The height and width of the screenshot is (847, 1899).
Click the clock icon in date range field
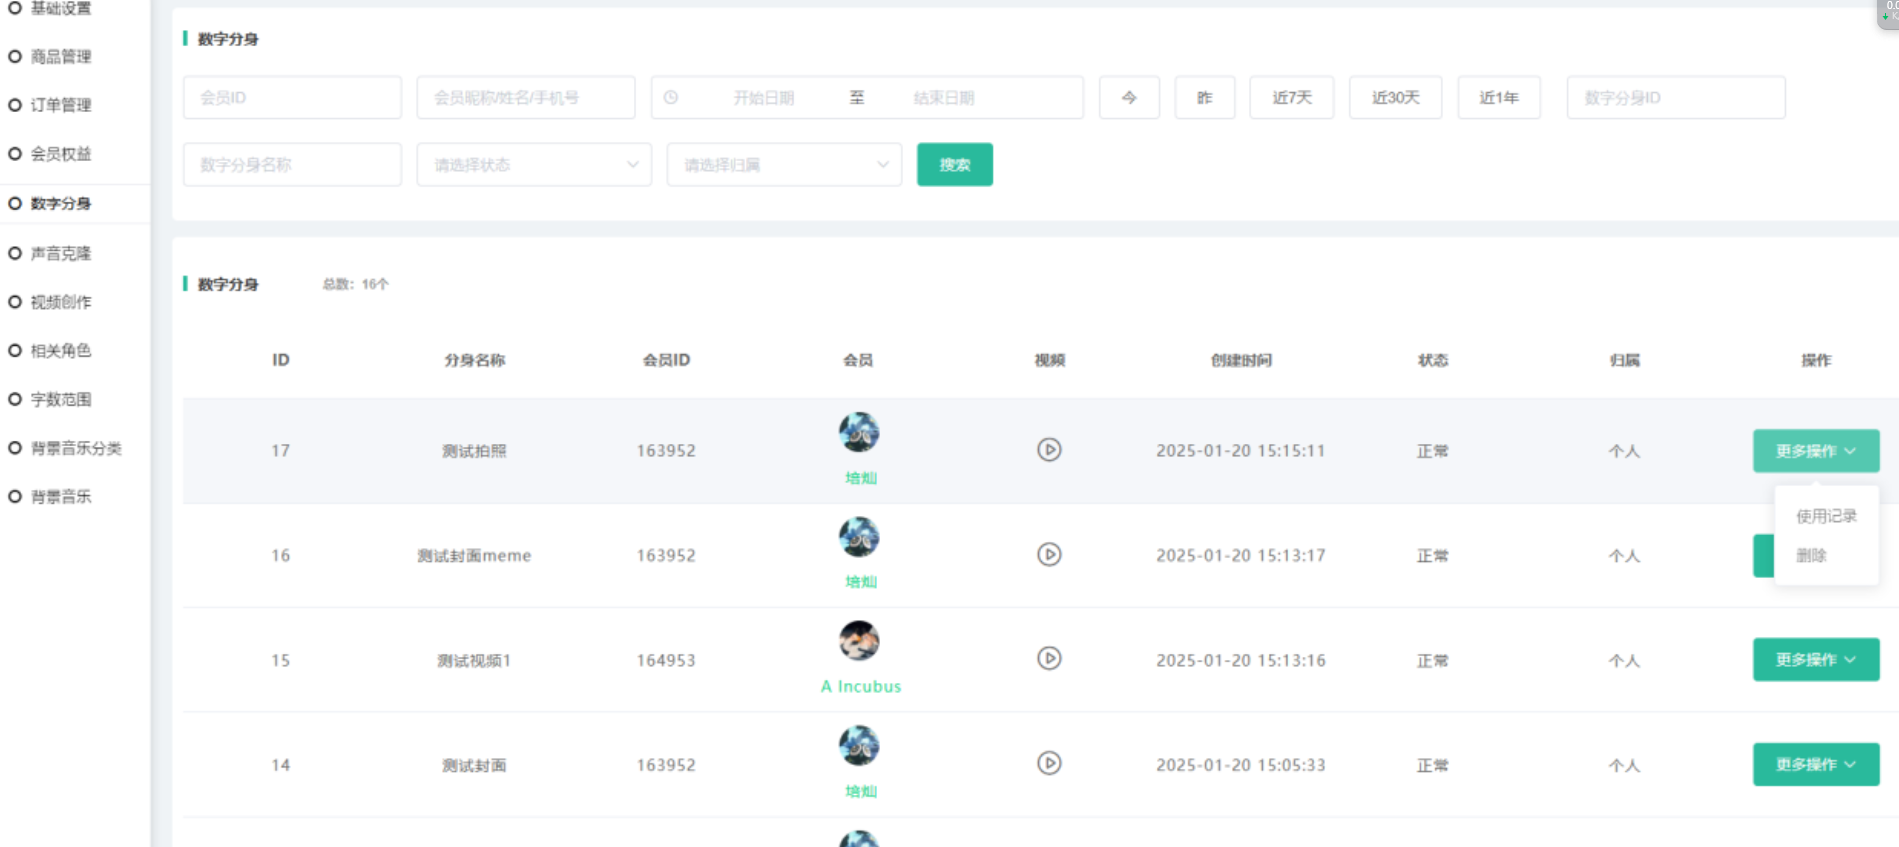tap(671, 98)
